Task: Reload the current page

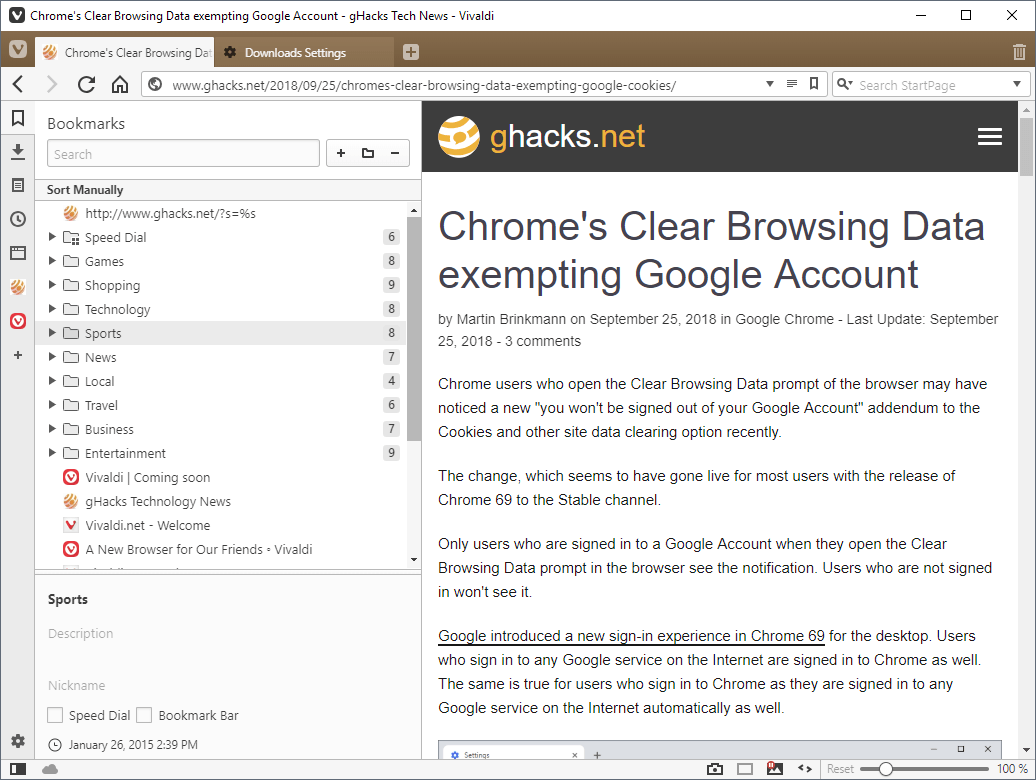Action: 86,85
